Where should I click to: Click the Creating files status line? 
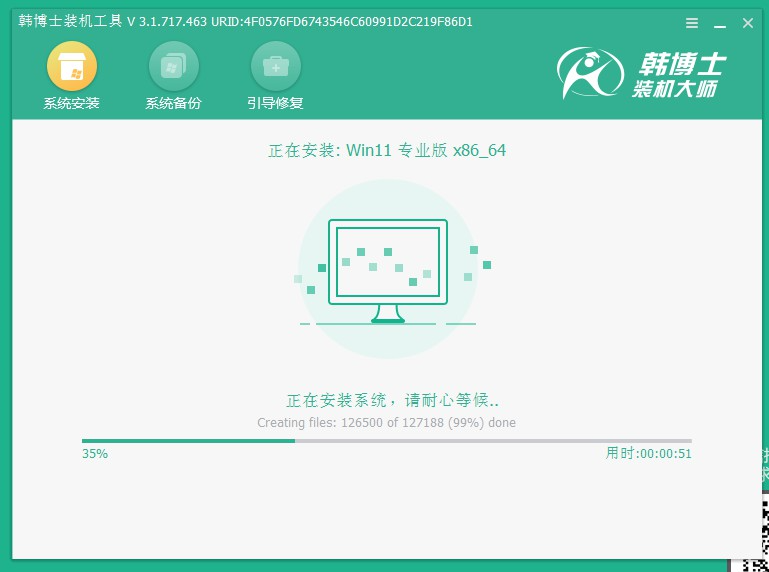point(386,423)
